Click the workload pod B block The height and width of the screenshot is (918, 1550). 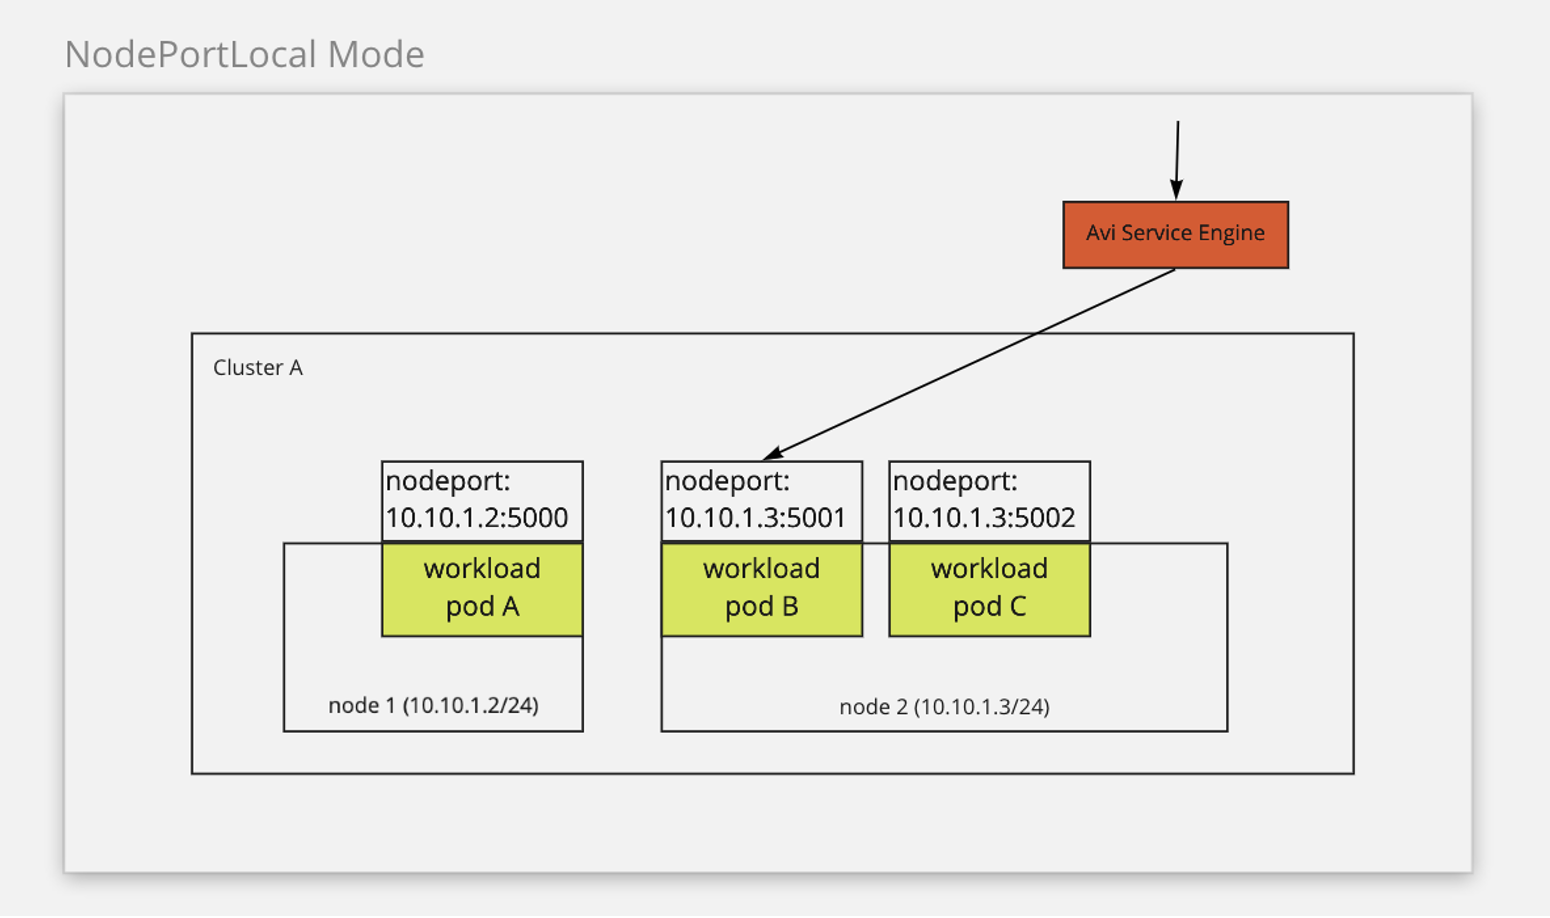761,589
